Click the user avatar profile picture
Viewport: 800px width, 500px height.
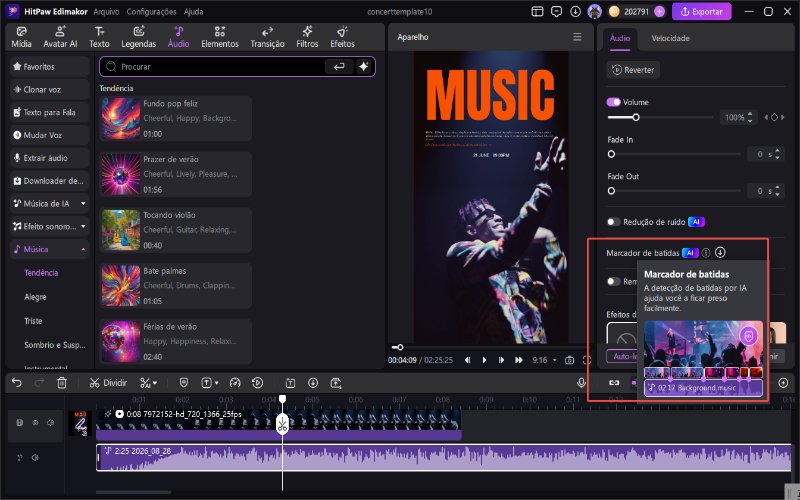[x=594, y=11]
